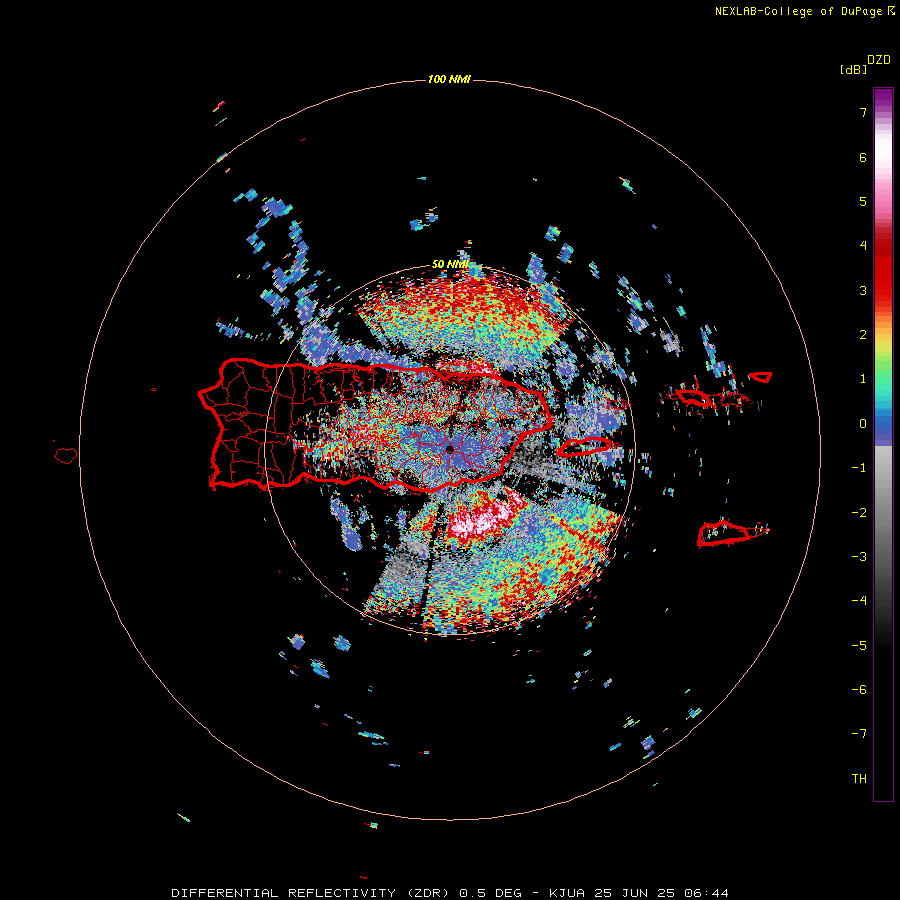The width and height of the screenshot is (900, 900).
Task: Click the [dB] units label
Action: (853, 69)
